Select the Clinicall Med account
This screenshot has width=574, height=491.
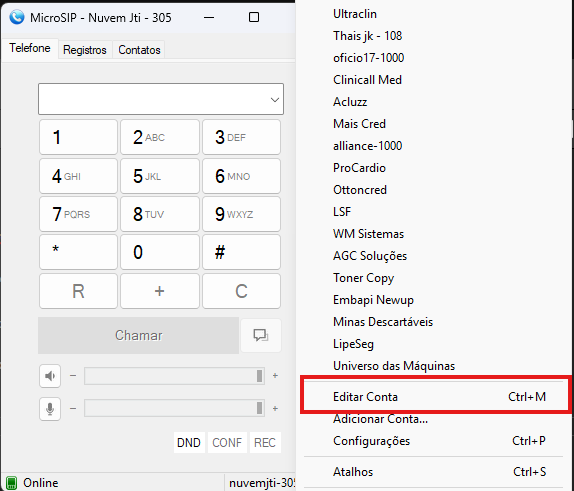pyautogui.click(x=367, y=80)
